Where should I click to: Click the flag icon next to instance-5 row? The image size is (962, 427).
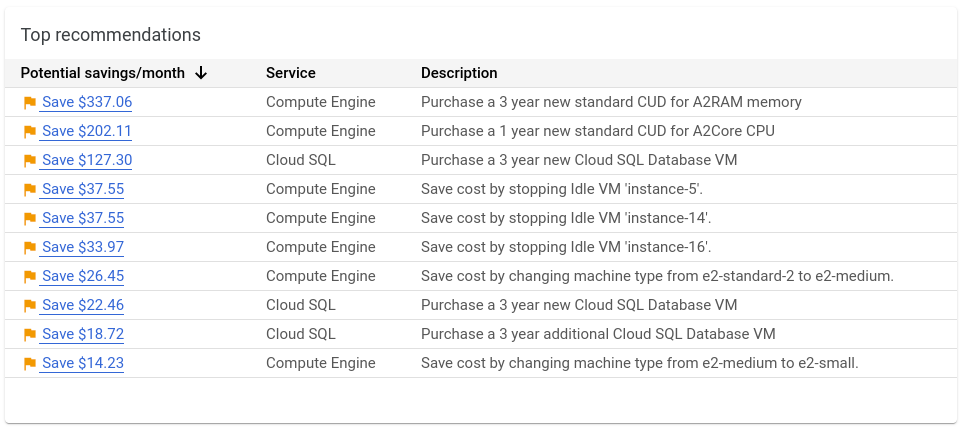pos(29,189)
